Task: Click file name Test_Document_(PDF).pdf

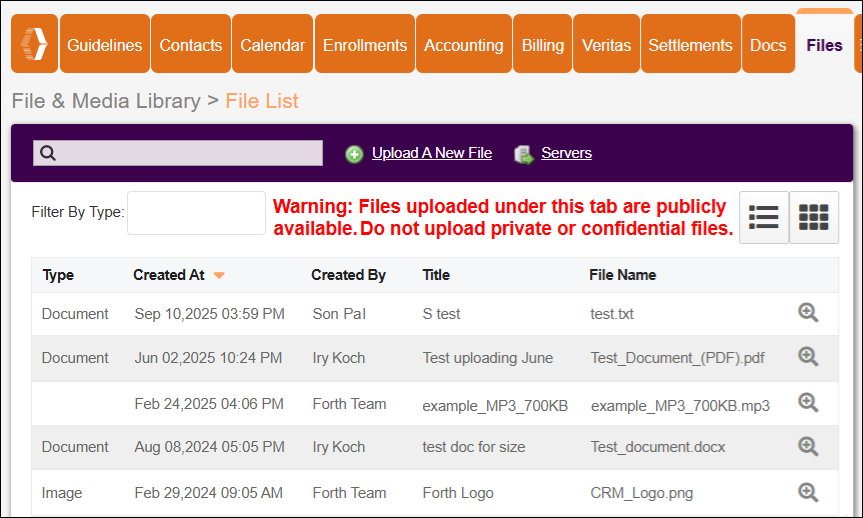Action: pyautogui.click(x=678, y=358)
